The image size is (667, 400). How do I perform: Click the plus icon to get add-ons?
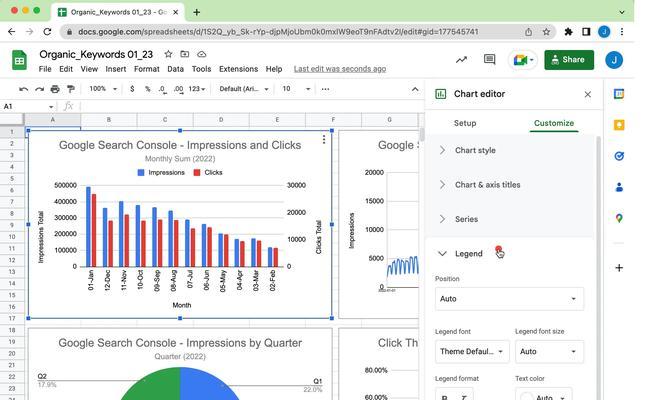pyautogui.click(x=619, y=268)
